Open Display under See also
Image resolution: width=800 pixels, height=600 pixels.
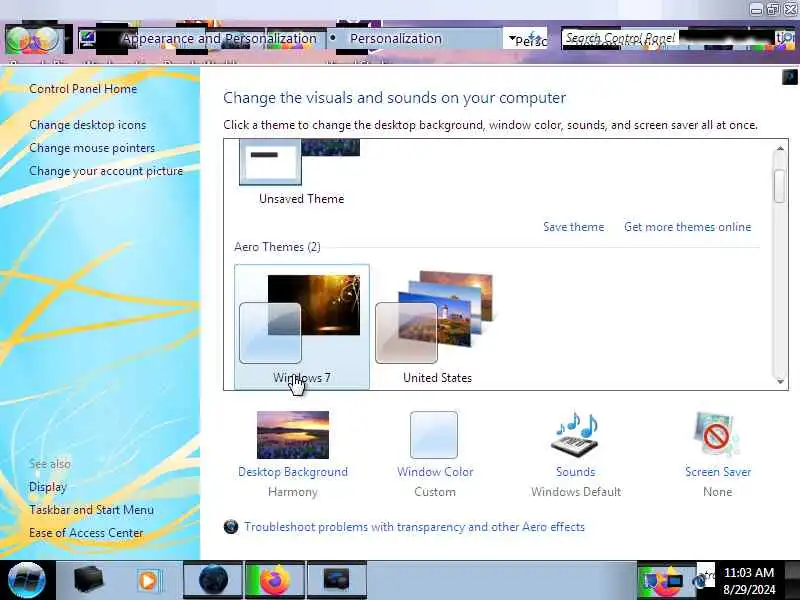point(47,487)
